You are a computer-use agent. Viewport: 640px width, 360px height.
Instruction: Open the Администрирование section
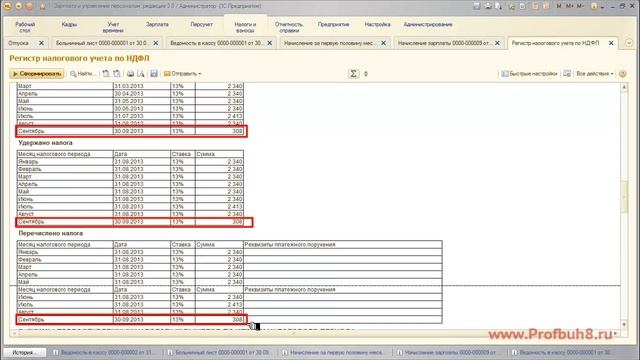[428, 24]
